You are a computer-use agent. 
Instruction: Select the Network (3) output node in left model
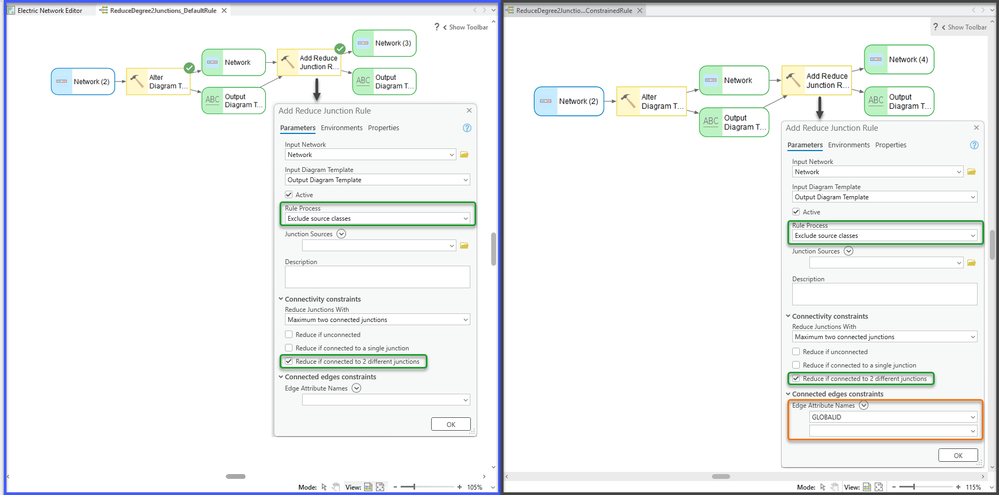pos(384,43)
